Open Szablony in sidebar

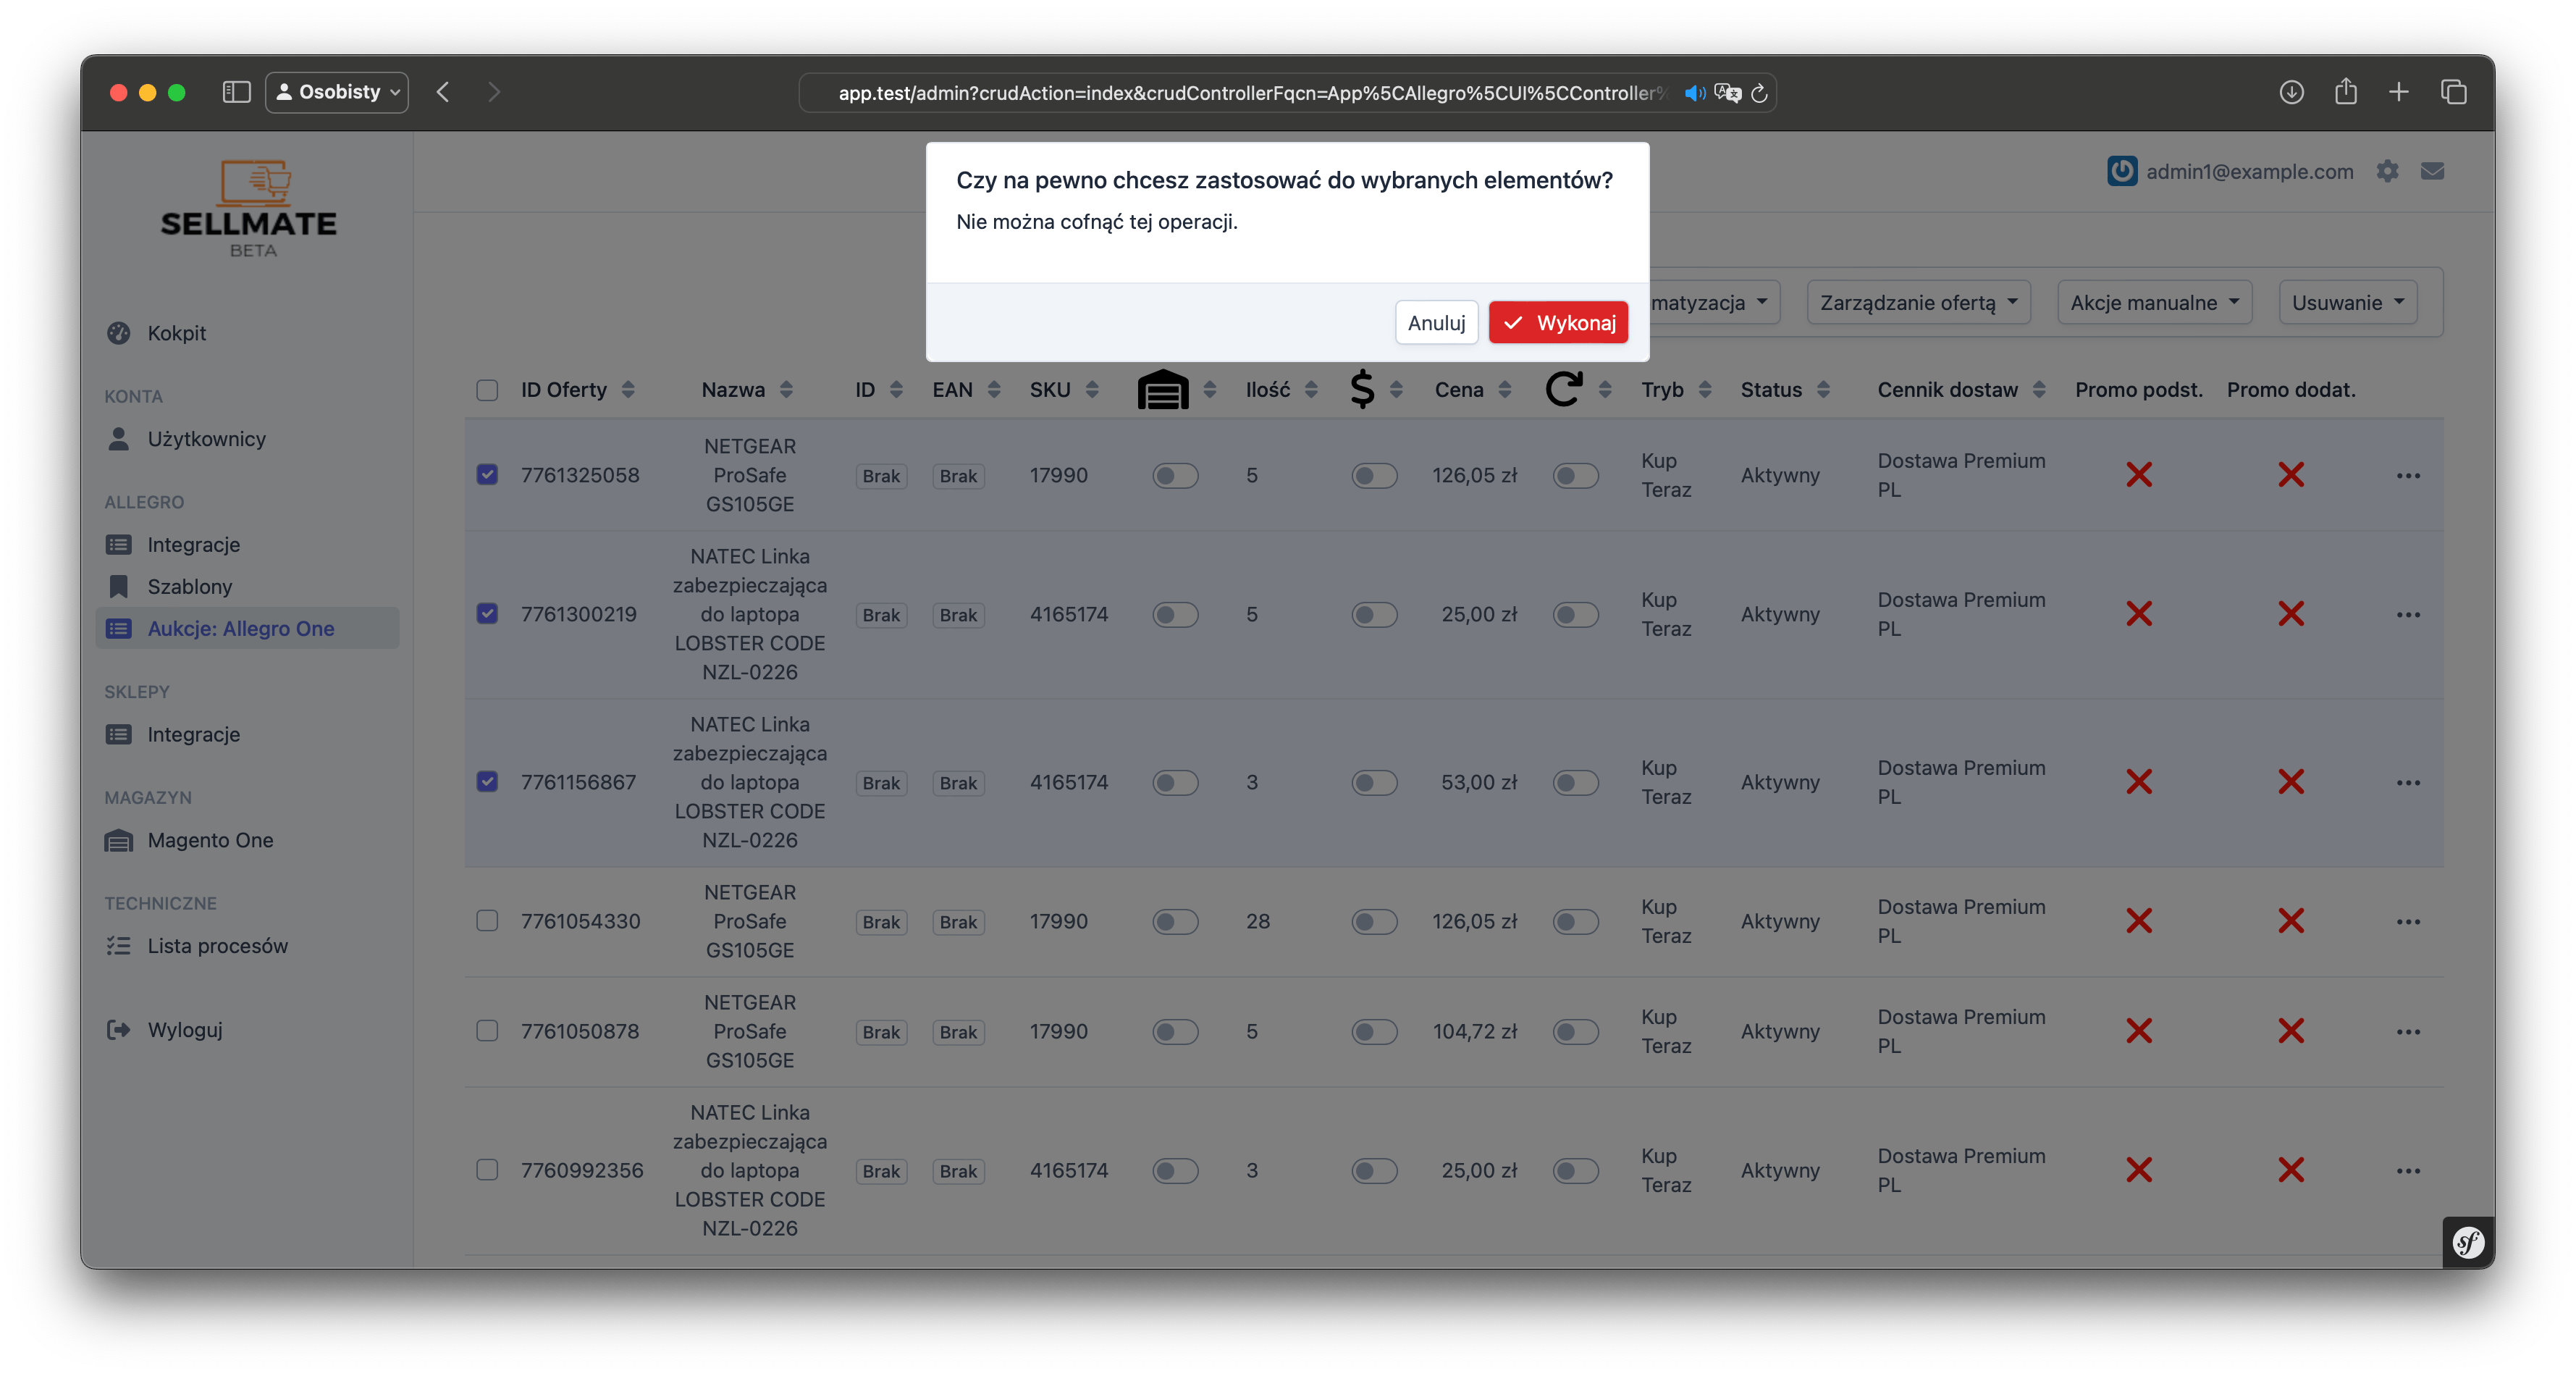tap(189, 586)
